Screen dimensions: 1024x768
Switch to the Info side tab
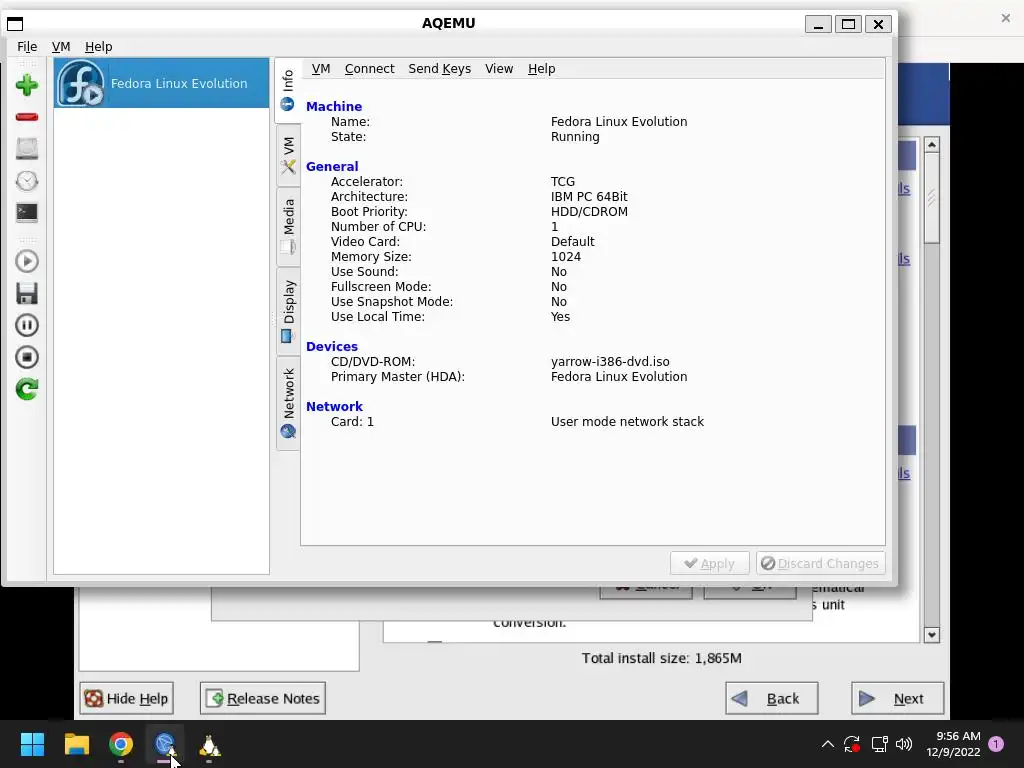pyautogui.click(x=288, y=90)
